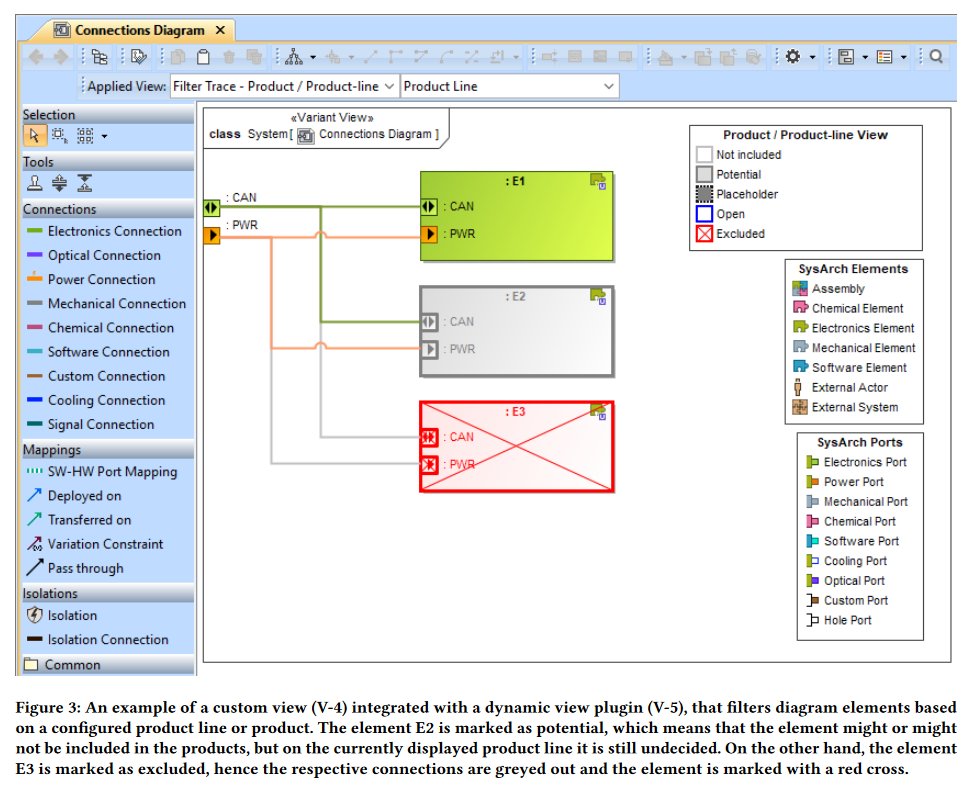Click the containment tree icon in toolbar

pos(100,58)
